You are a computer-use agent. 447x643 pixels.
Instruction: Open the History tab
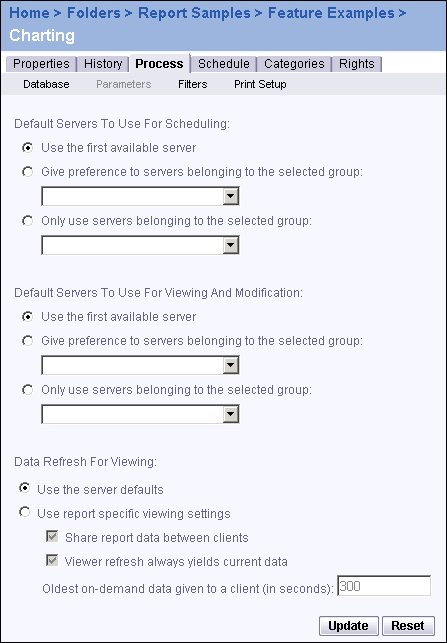tap(103, 64)
